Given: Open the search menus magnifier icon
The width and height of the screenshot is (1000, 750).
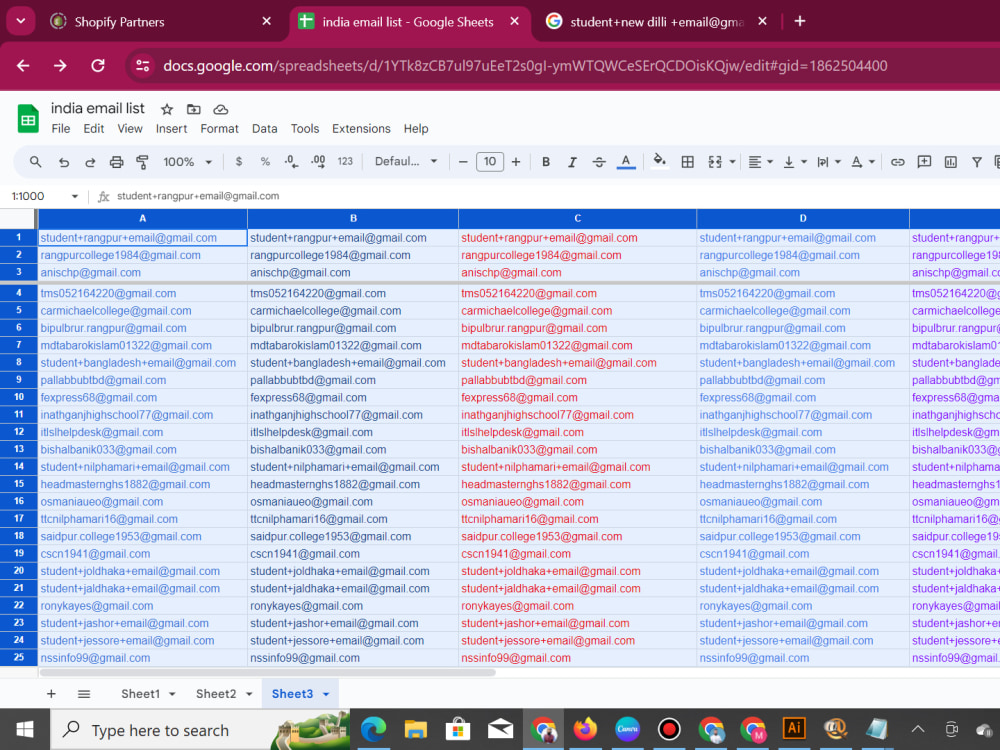Looking at the screenshot, I should [x=35, y=162].
